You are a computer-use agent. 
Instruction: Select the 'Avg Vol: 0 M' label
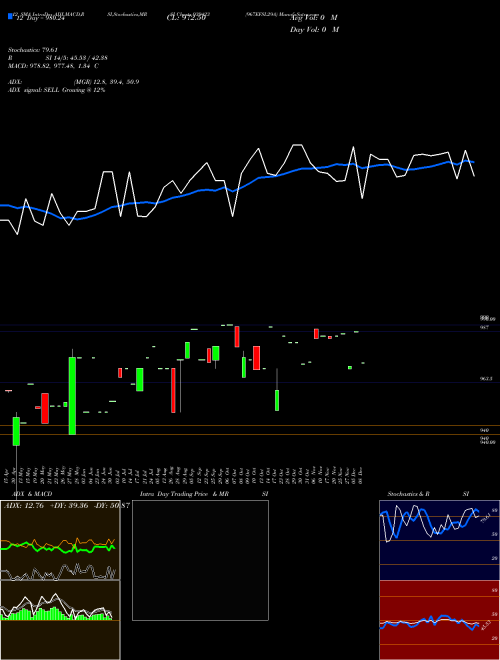coord(314,18)
